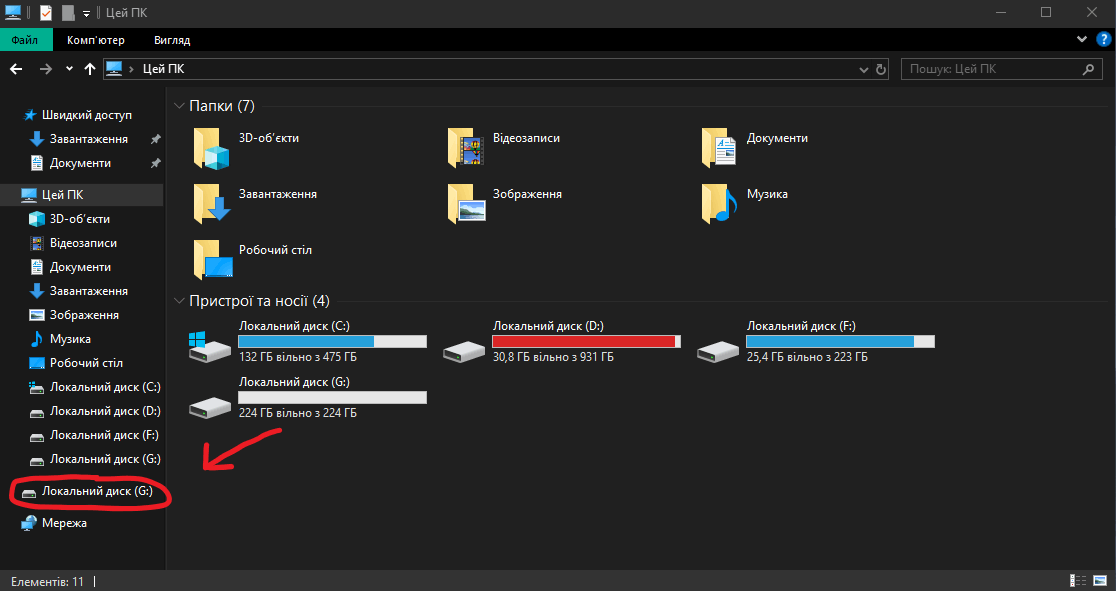The width and height of the screenshot is (1116, 591).
Task: Open Робочий стіл in the sidebar tree
Action: pos(86,363)
